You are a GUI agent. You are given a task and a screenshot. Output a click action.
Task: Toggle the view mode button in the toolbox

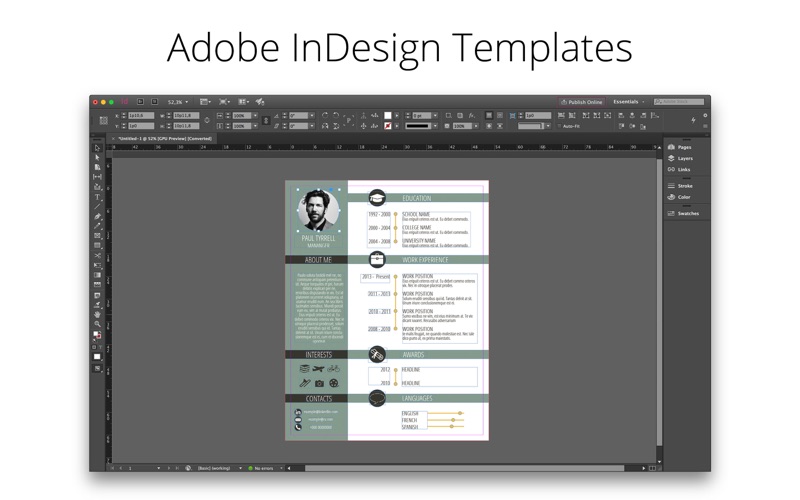(97, 368)
